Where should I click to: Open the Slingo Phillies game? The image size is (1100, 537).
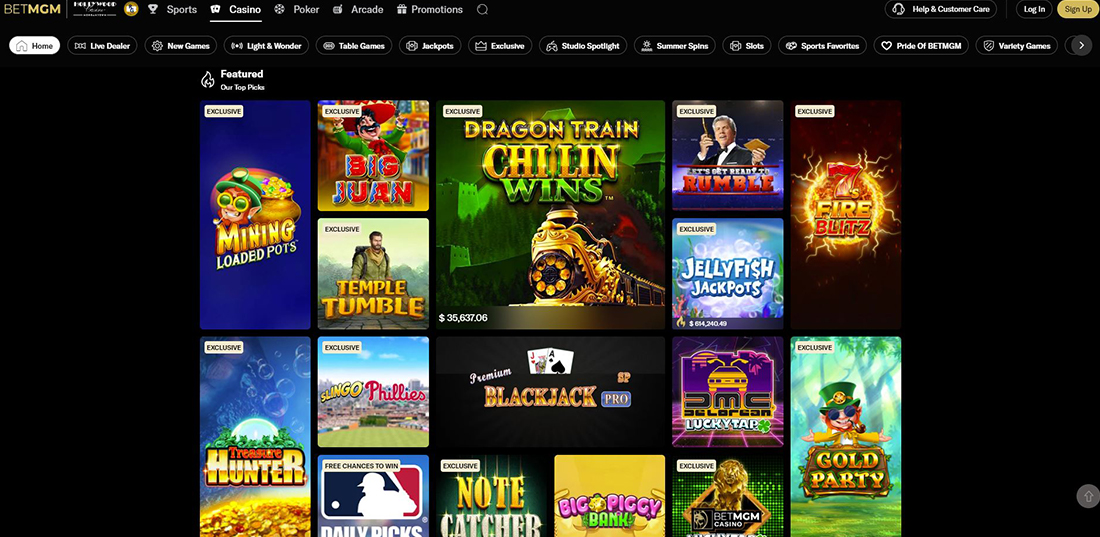click(x=373, y=392)
